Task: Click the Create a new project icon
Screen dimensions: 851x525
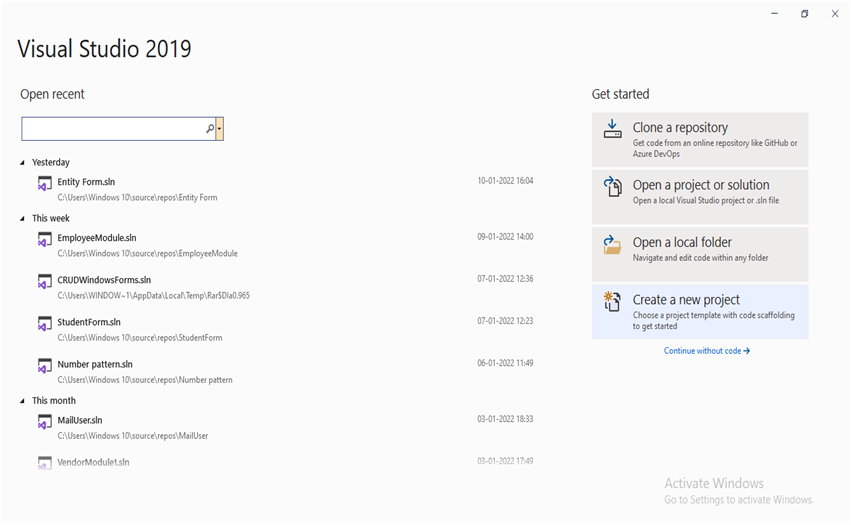Action: point(612,301)
